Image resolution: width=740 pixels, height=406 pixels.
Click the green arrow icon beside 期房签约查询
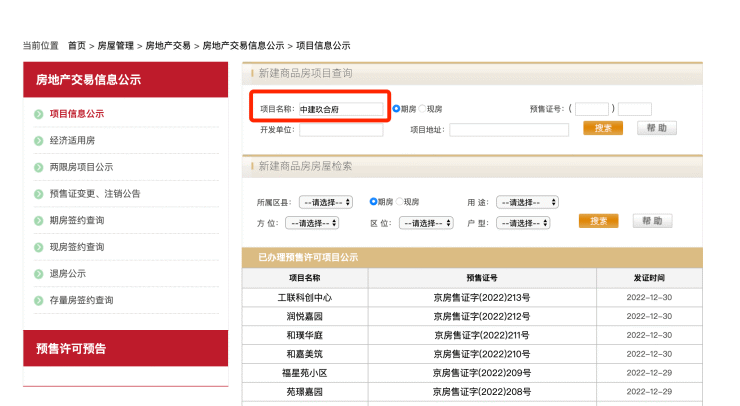click(x=39, y=221)
